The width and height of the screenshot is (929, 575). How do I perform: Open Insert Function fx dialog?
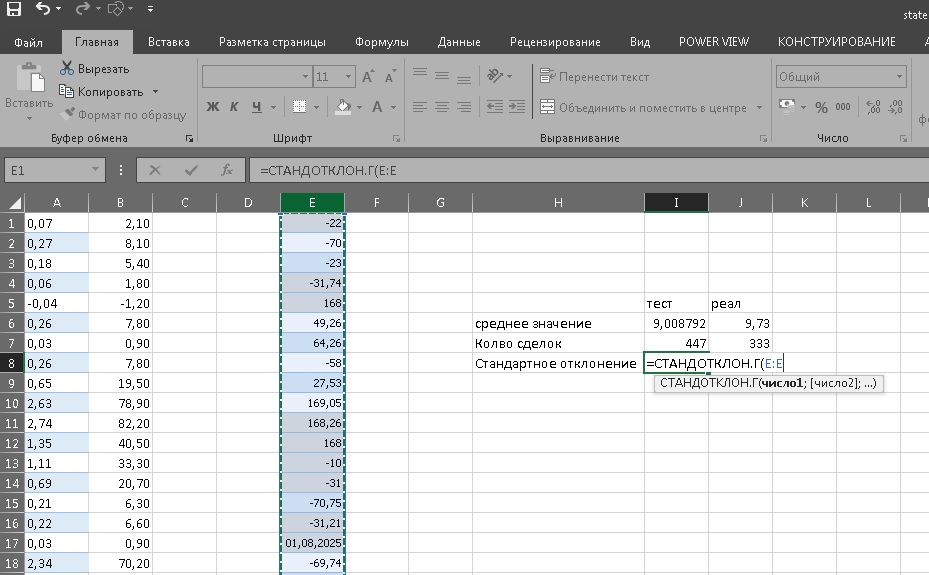coord(226,171)
